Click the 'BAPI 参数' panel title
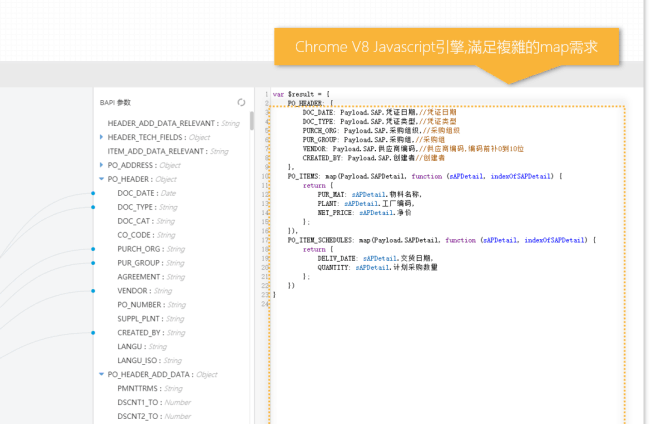 point(115,103)
